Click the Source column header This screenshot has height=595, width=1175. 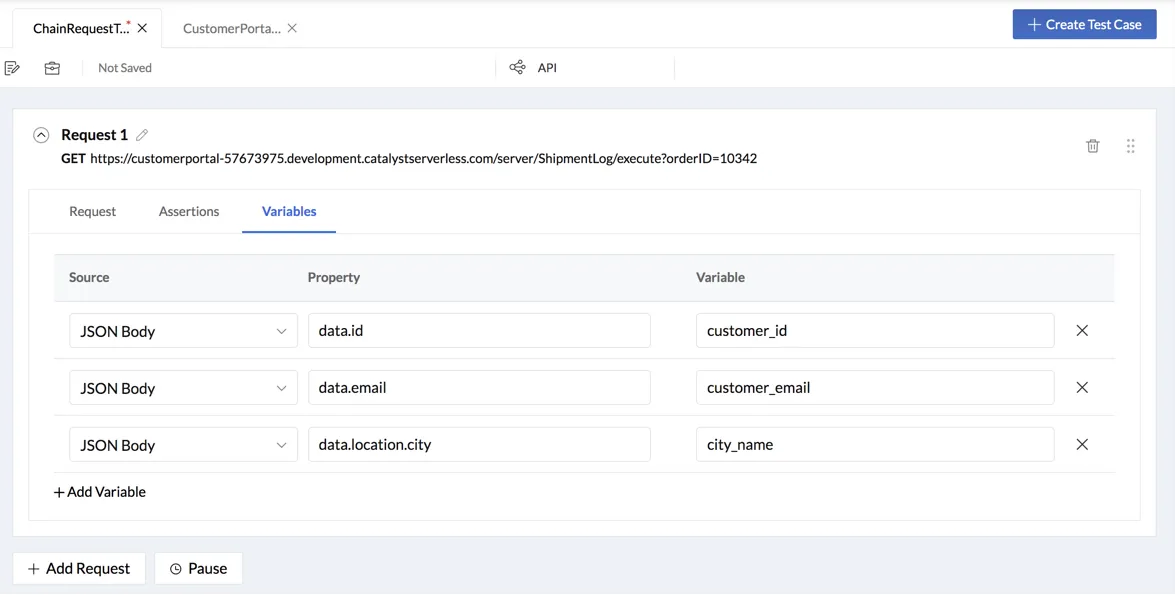89,277
